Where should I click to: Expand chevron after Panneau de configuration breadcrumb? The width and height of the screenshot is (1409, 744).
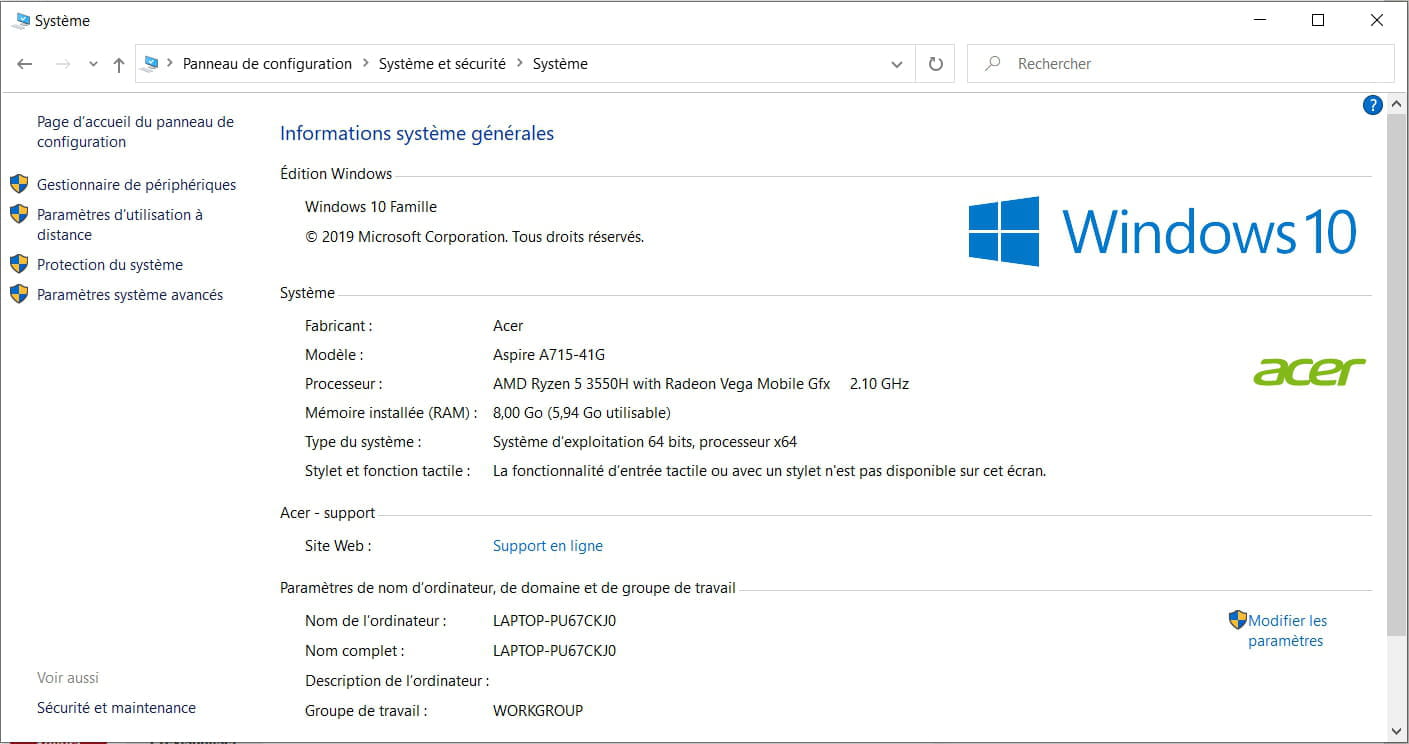(365, 64)
